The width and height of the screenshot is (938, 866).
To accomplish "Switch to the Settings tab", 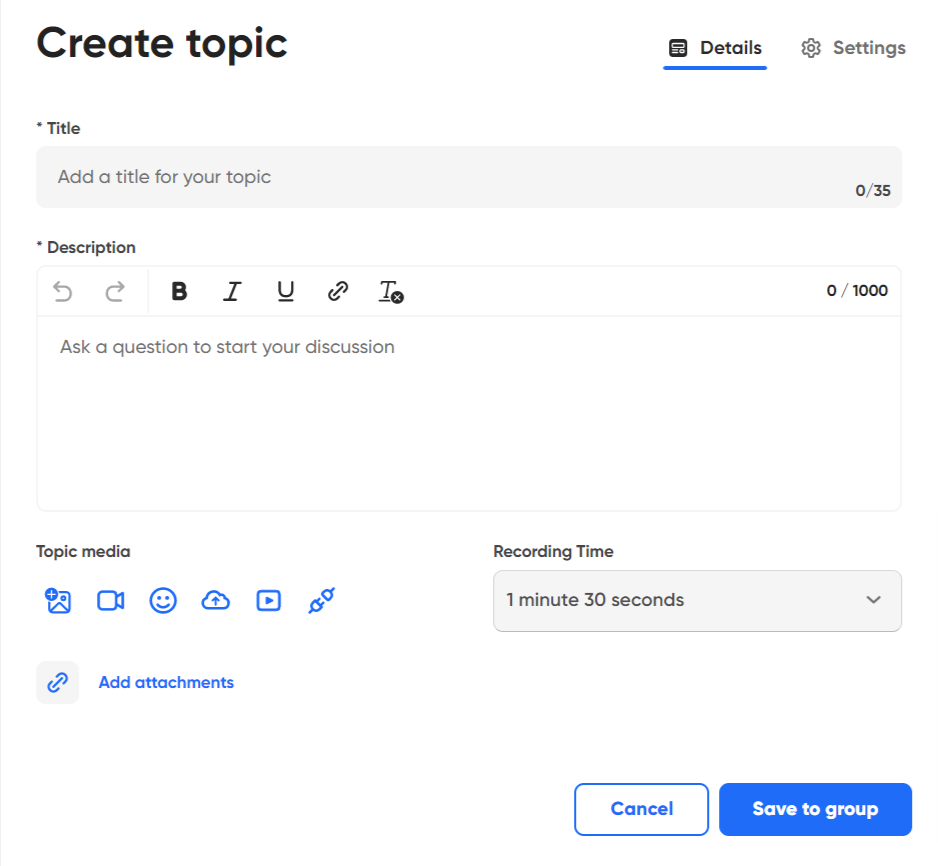I will (853, 48).
